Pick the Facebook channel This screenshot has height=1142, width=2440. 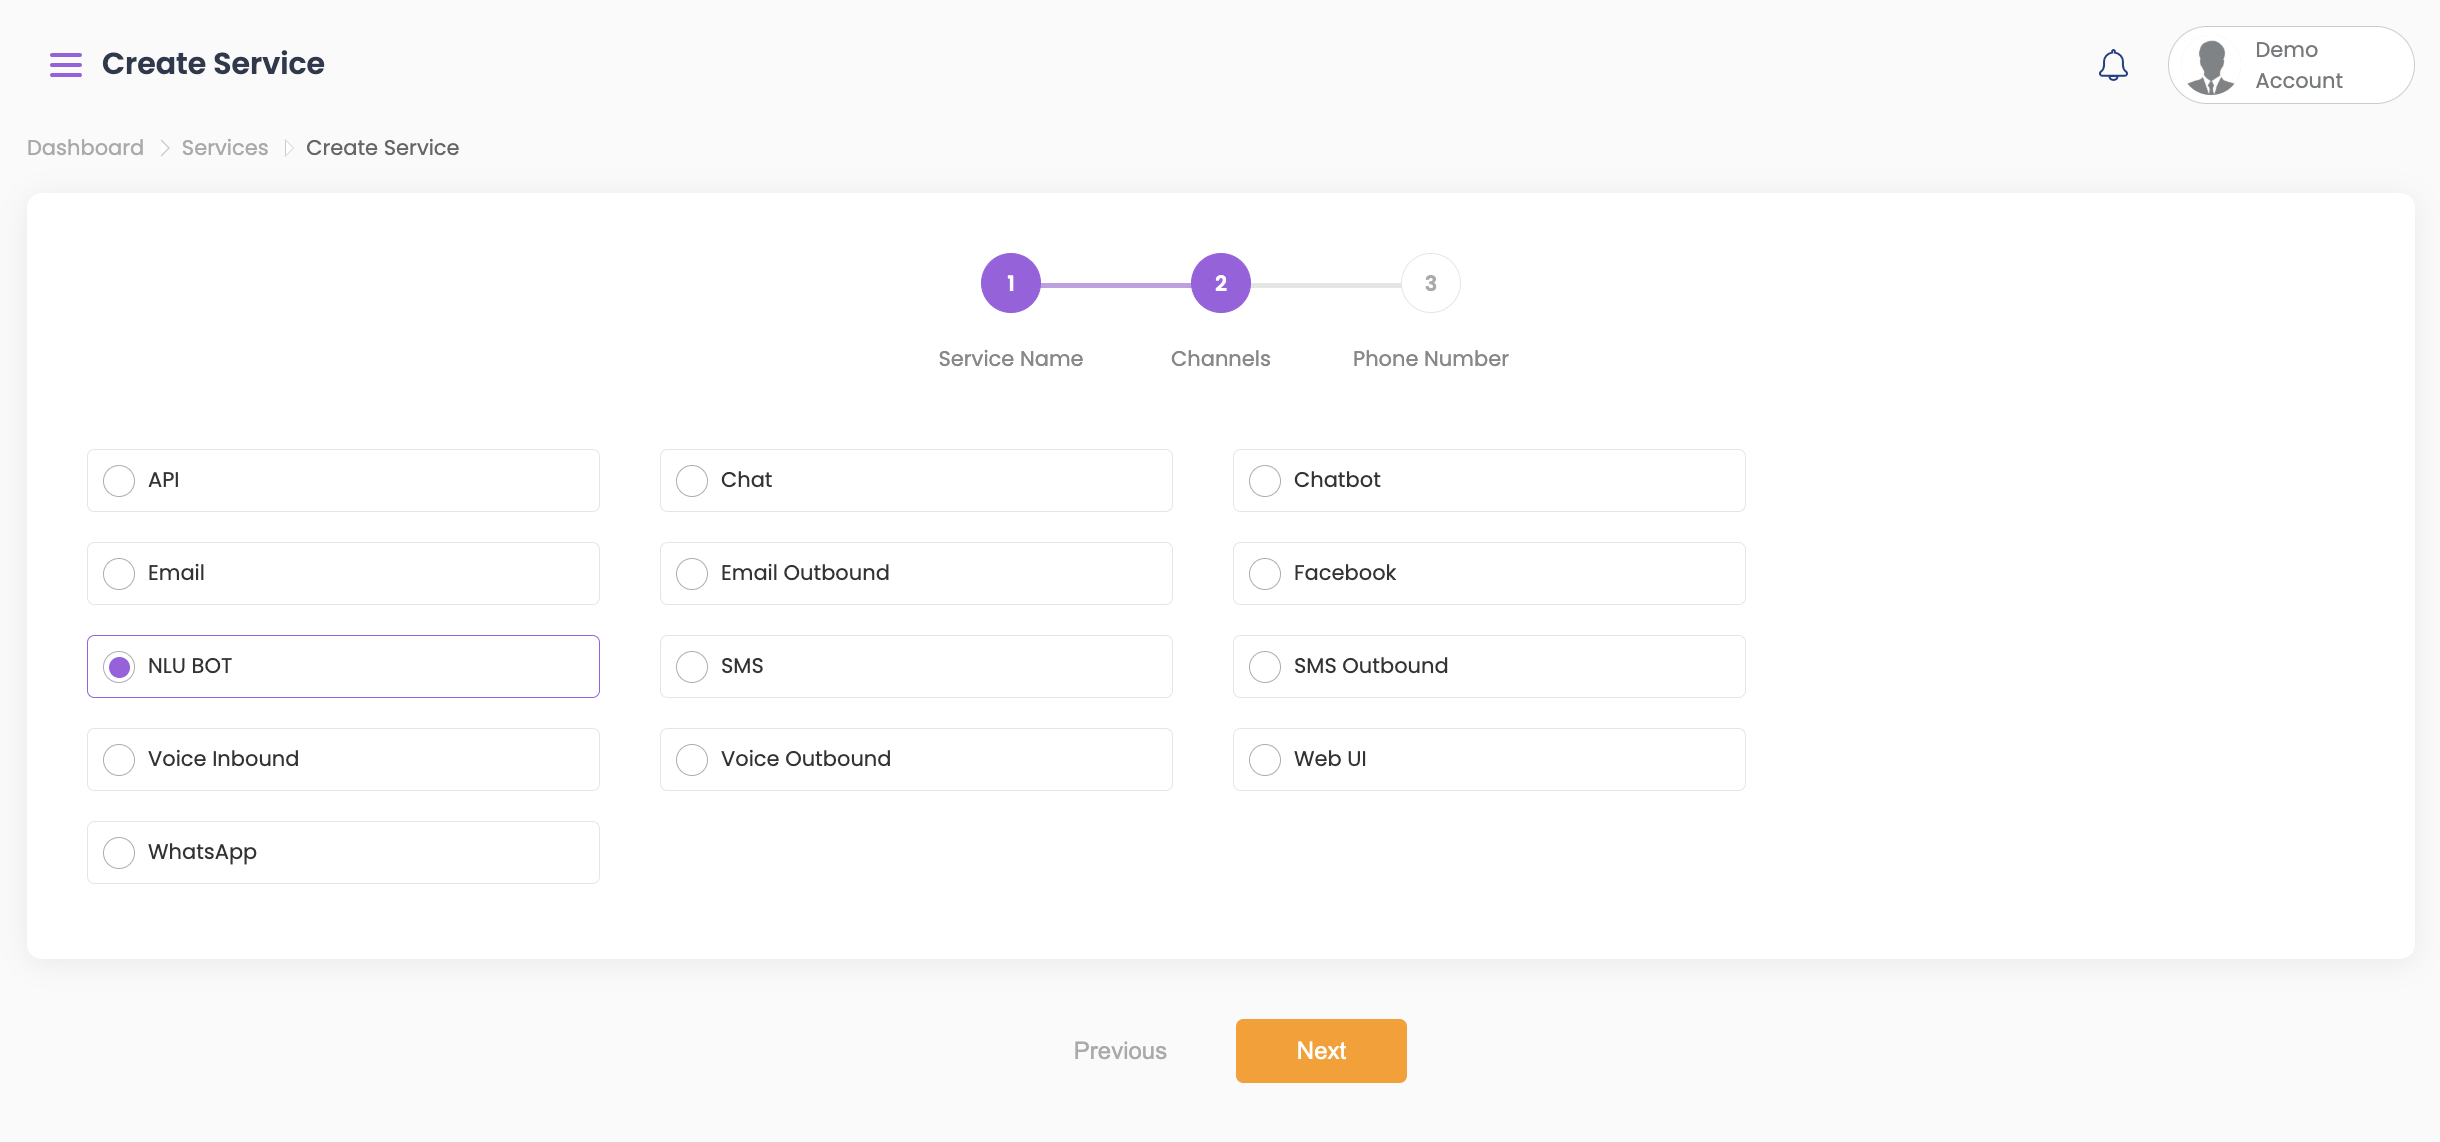[1265, 574]
